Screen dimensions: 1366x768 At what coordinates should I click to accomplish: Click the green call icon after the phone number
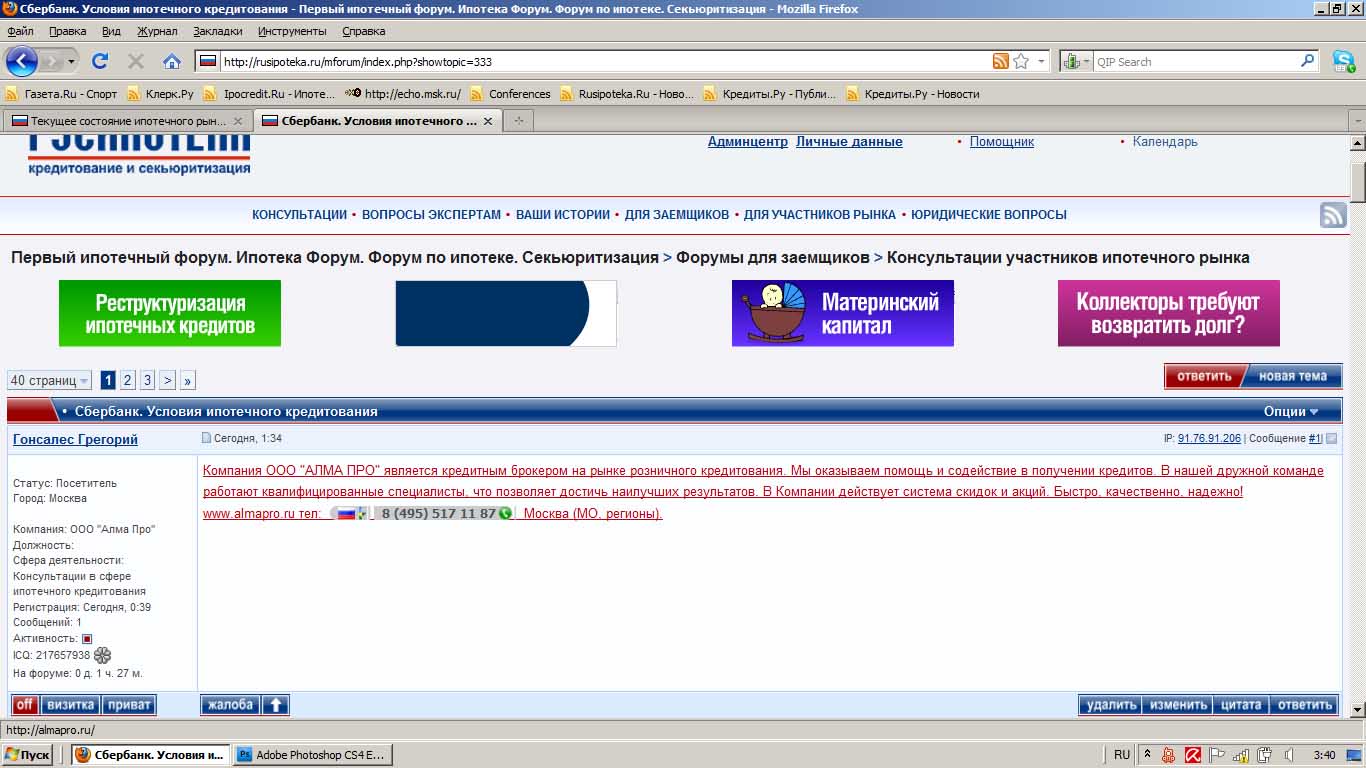[505, 513]
